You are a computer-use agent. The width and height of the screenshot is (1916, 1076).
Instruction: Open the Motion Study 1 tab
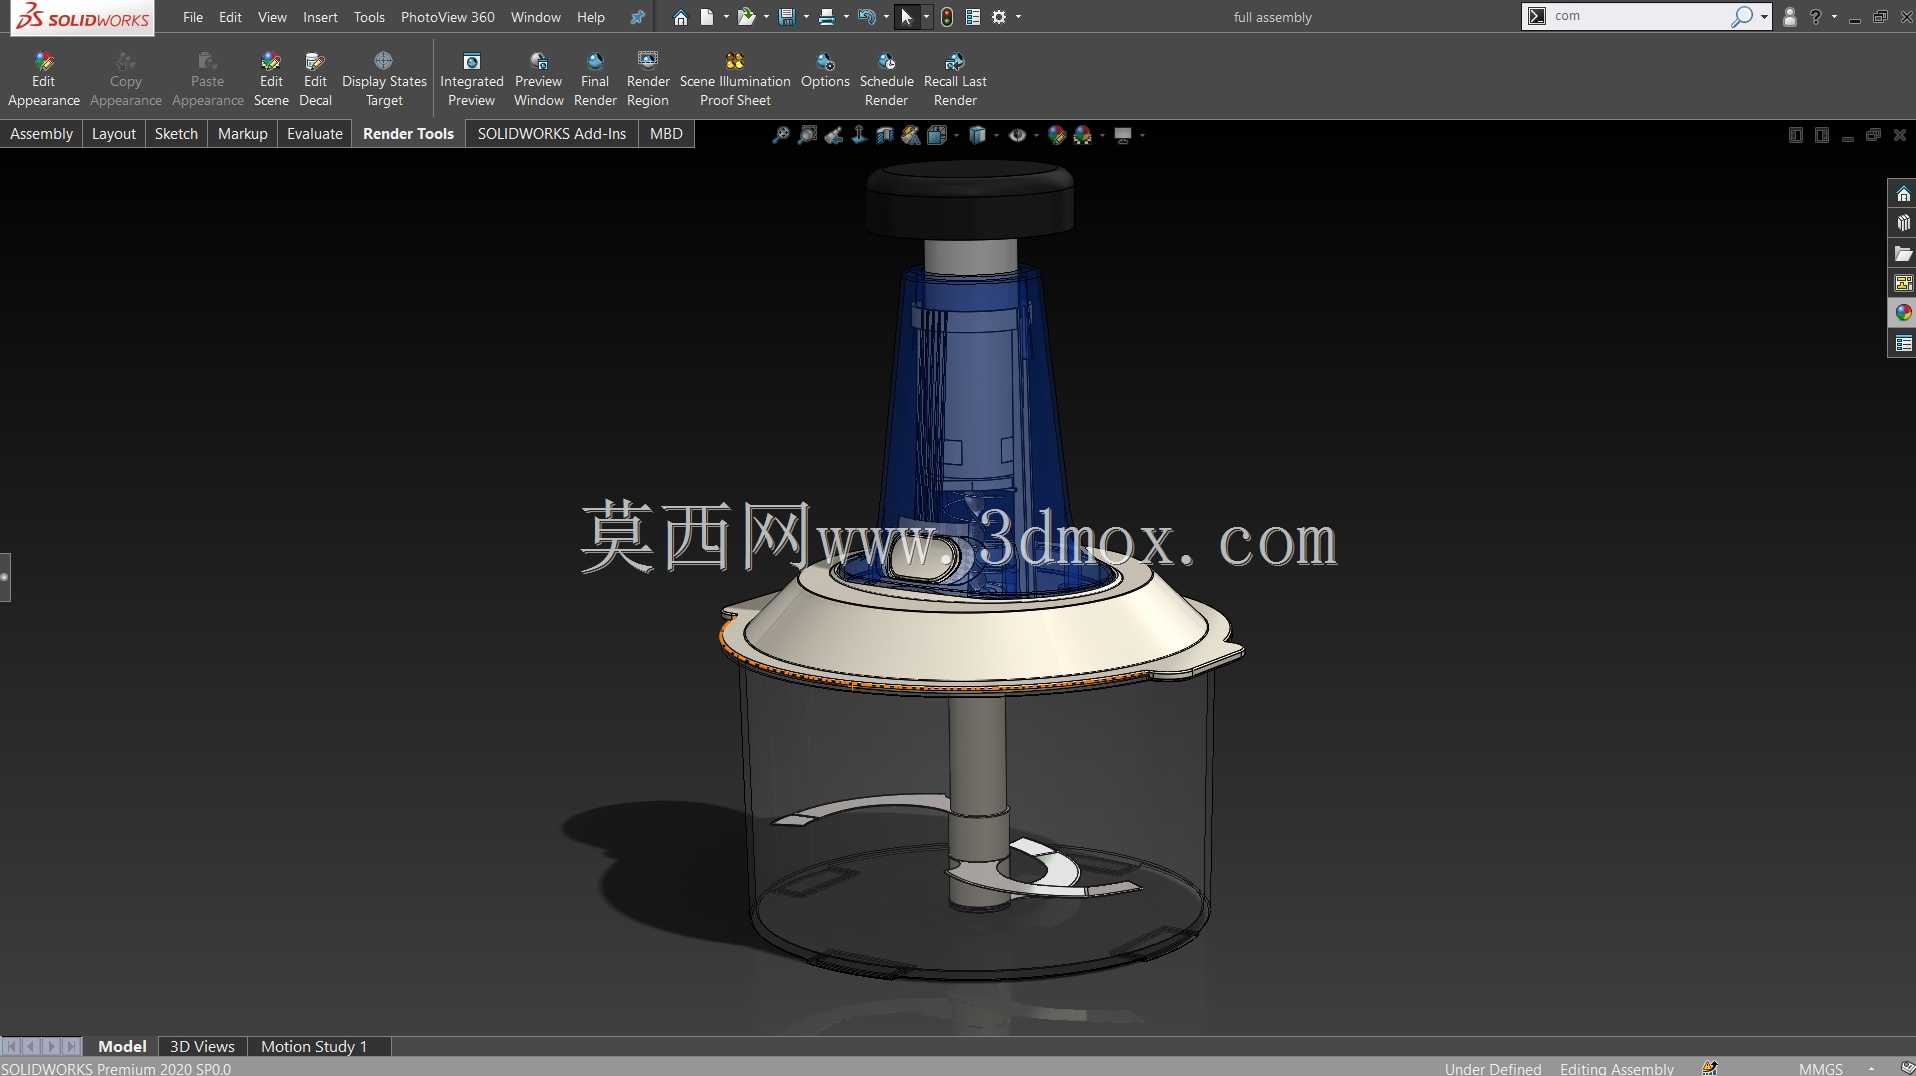[314, 1046]
